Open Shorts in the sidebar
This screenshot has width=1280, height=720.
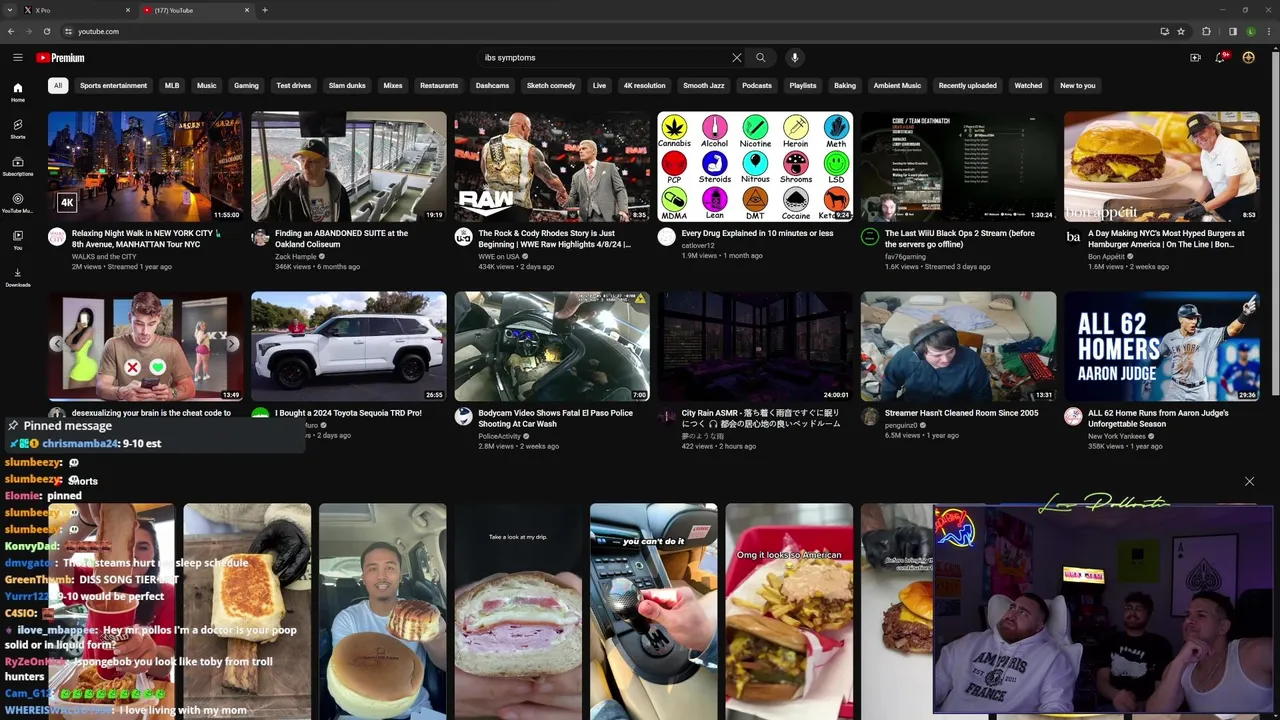[17, 129]
